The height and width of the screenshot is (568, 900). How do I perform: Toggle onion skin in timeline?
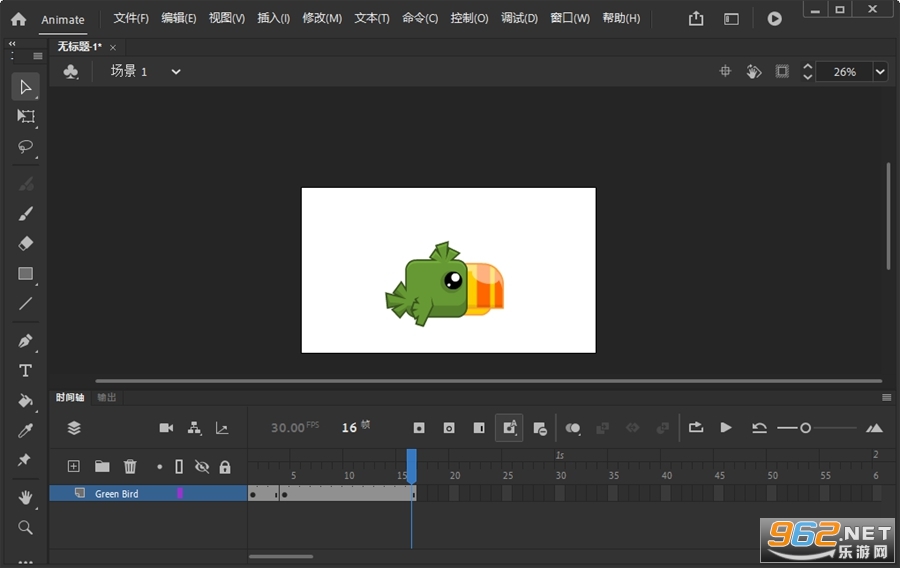point(573,428)
